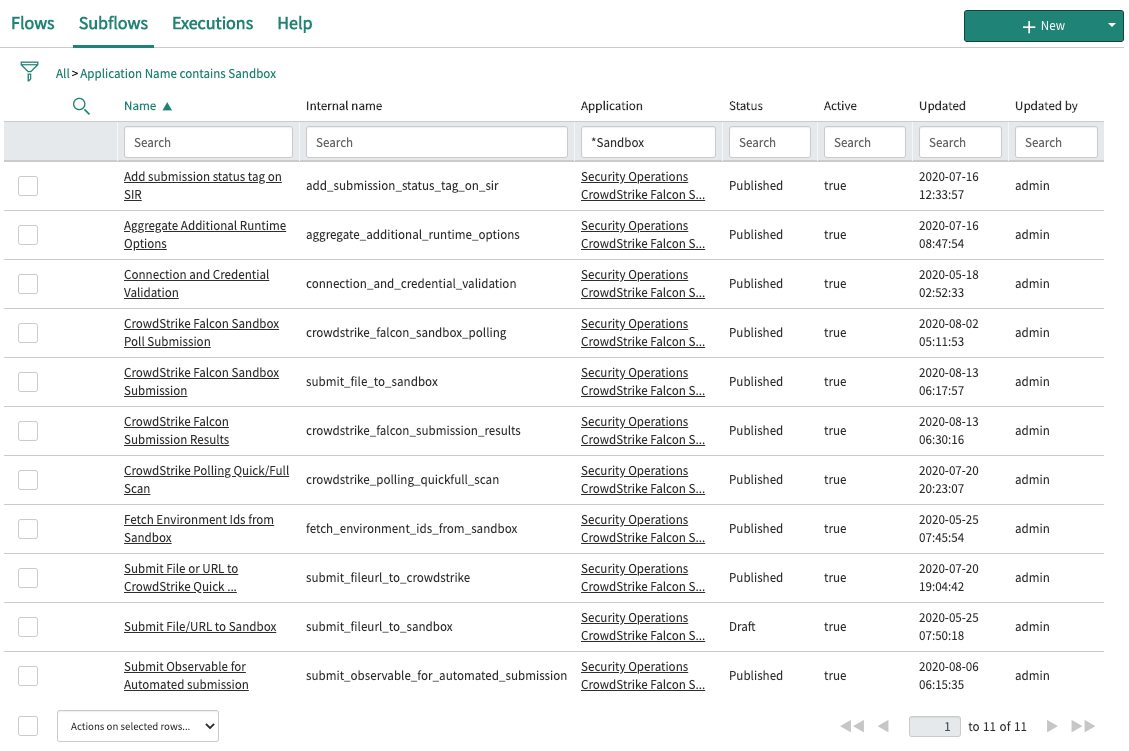Open Application link in add_submission_status_tag_on_sir row

[x=643, y=186]
